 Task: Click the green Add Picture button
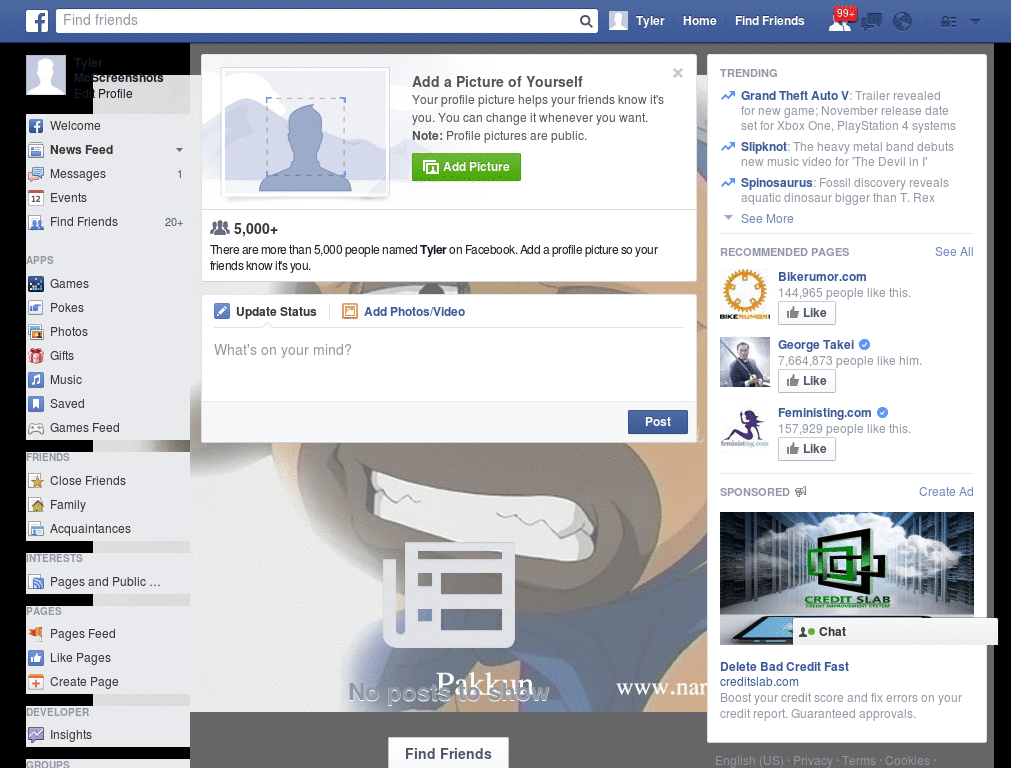click(x=466, y=167)
